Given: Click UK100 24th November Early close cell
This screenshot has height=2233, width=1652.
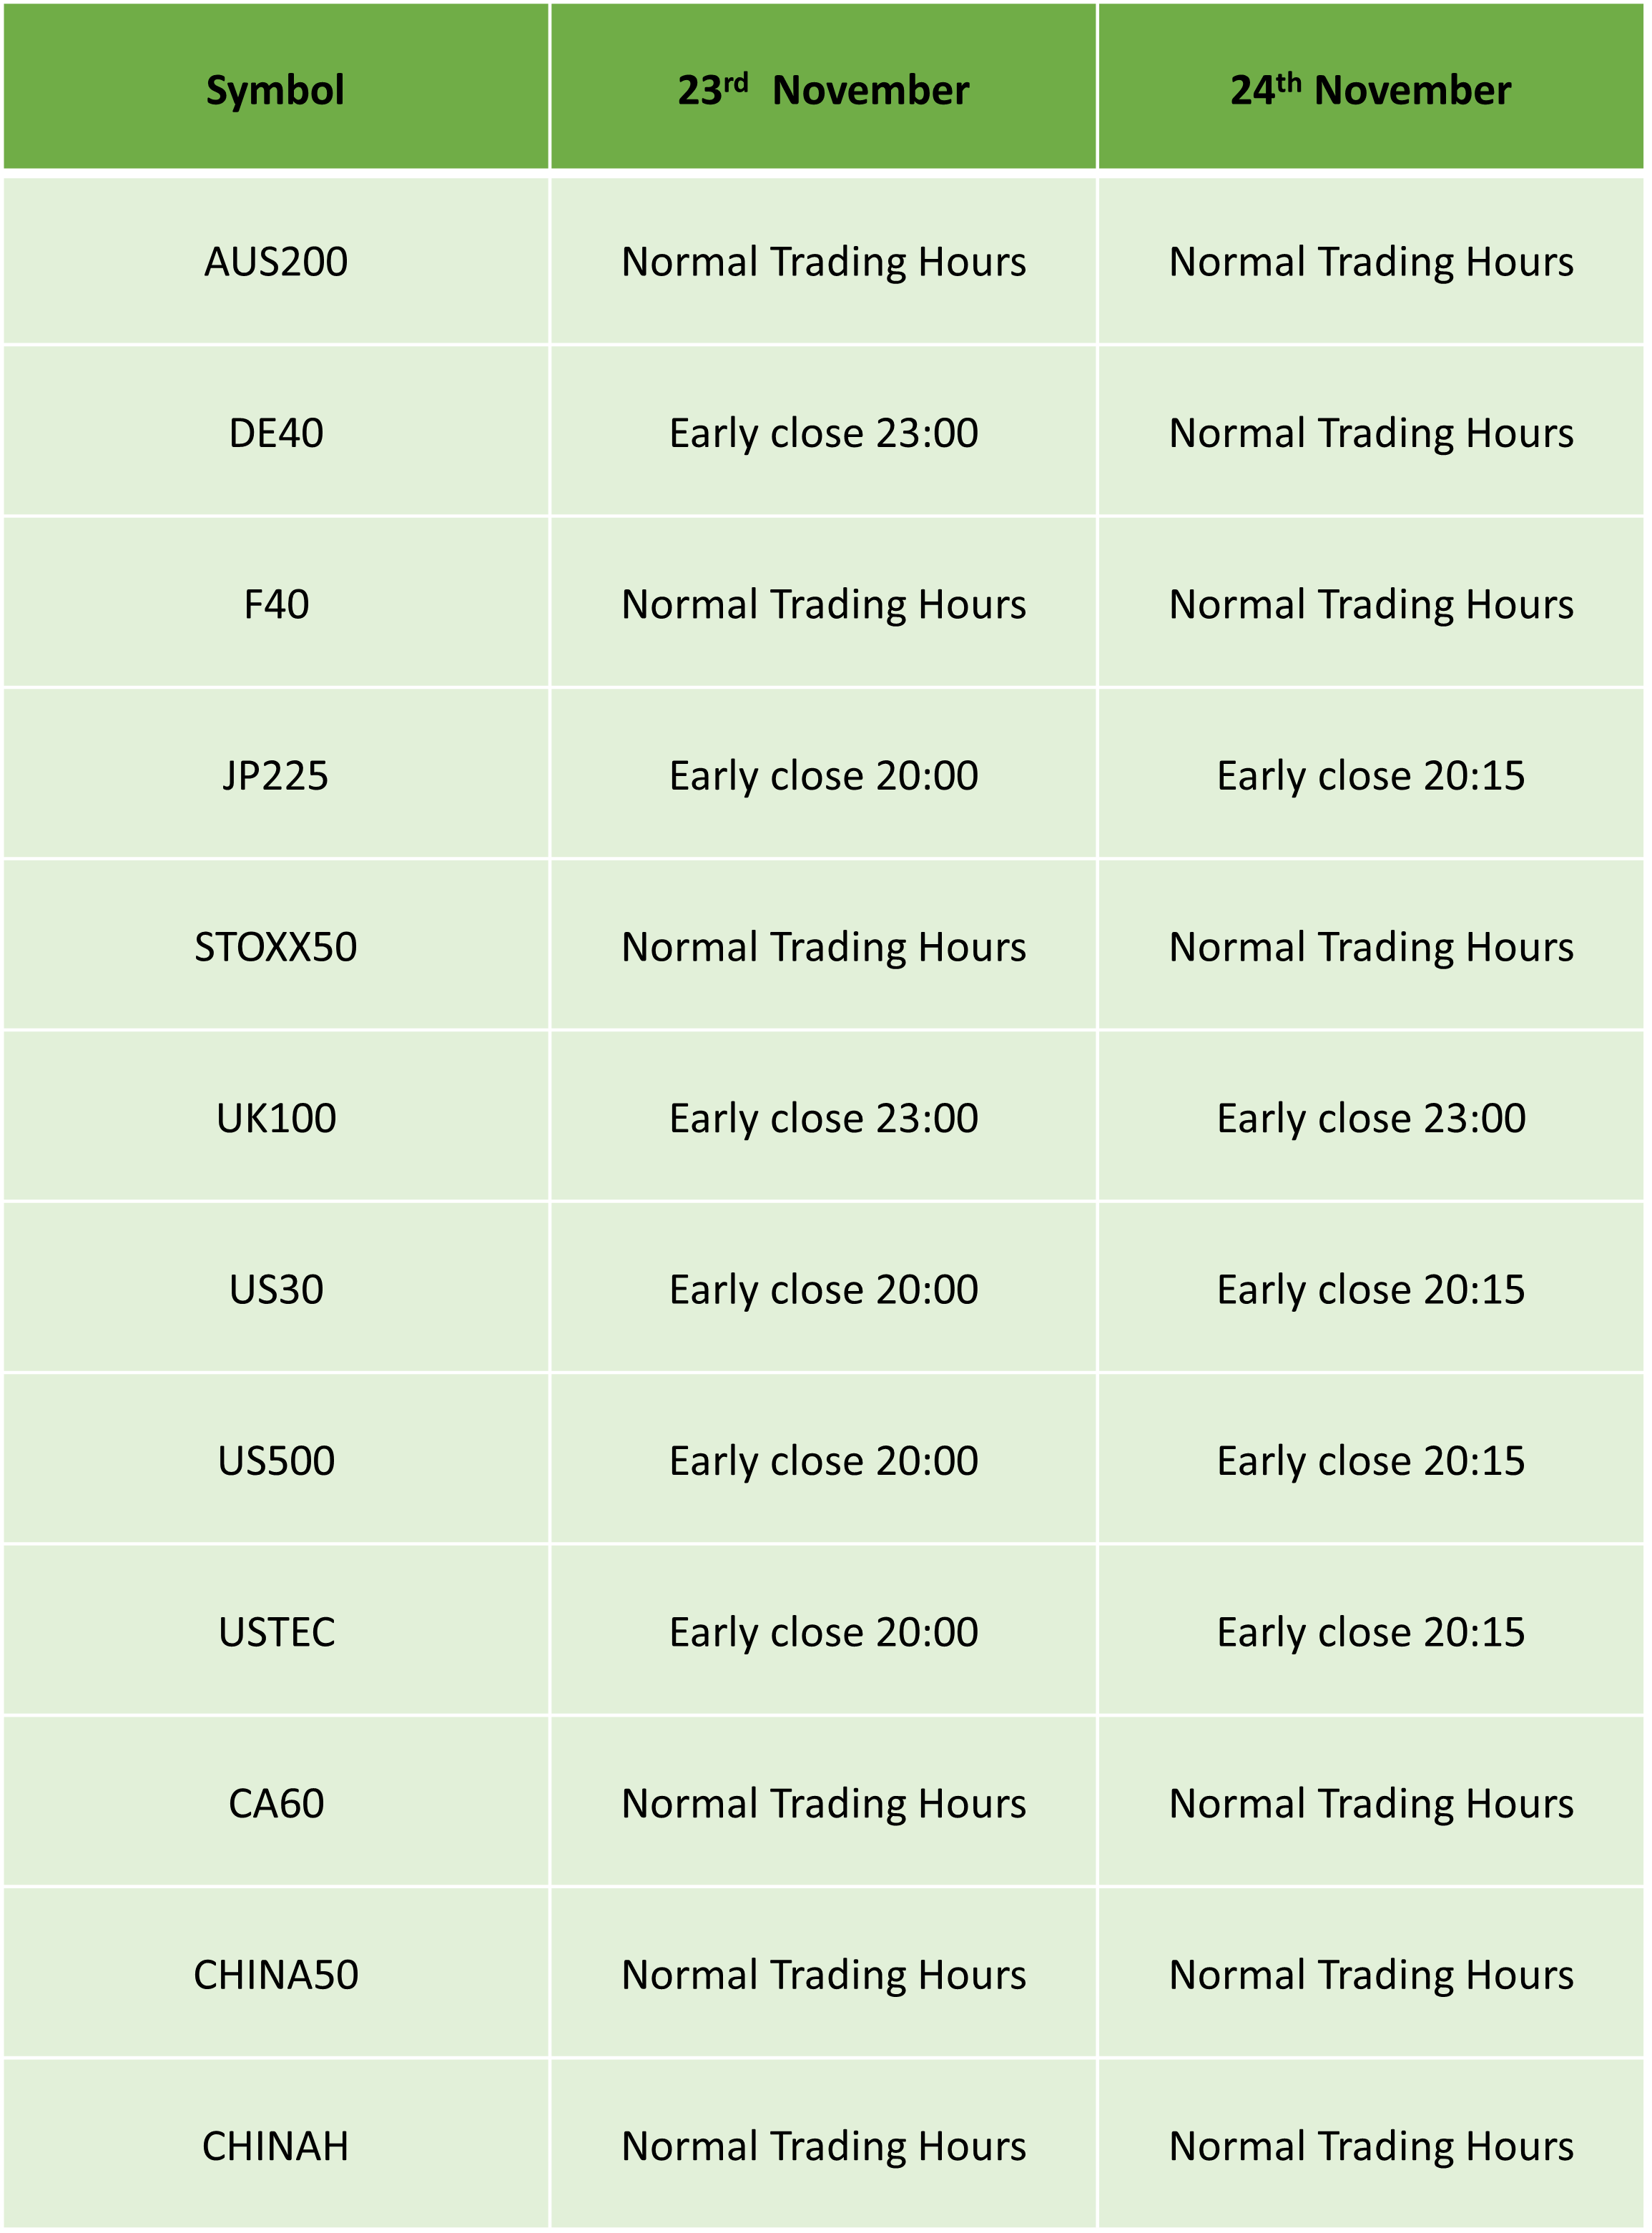Looking at the screenshot, I should pyautogui.click(x=1371, y=1117).
